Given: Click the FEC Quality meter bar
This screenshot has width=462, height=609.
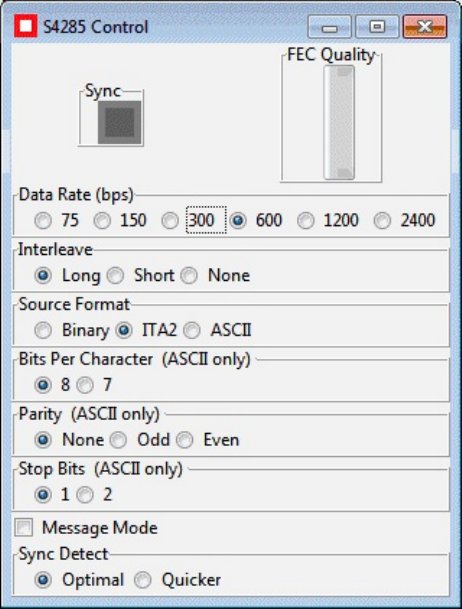Looking at the screenshot, I should click(x=339, y=122).
